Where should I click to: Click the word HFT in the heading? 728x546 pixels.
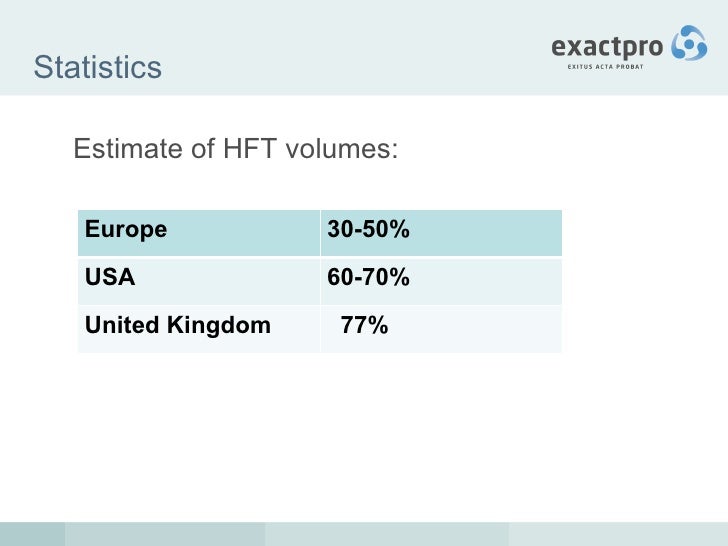pos(250,149)
